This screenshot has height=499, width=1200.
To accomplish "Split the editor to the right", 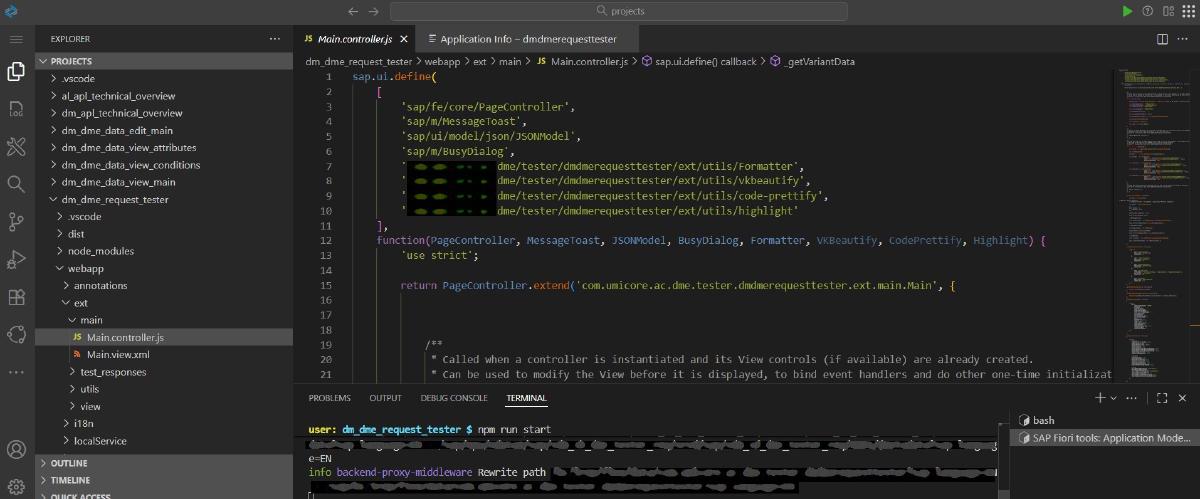I will (1162, 39).
